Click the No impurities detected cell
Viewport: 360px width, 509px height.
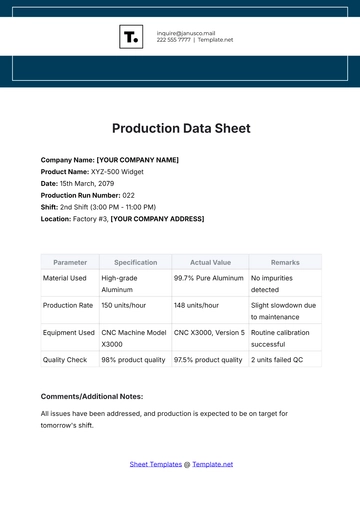285,283
